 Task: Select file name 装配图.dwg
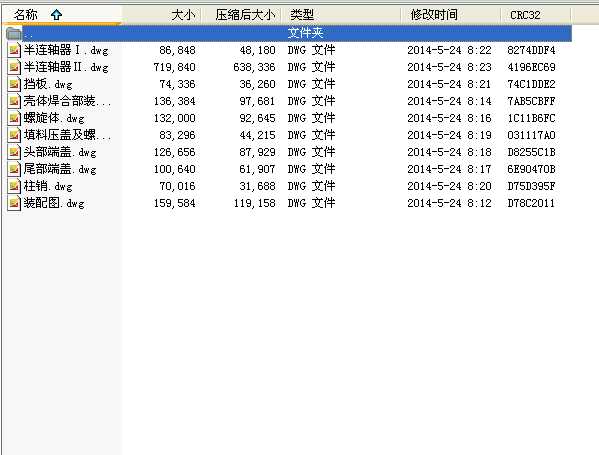click(x=54, y=203)
